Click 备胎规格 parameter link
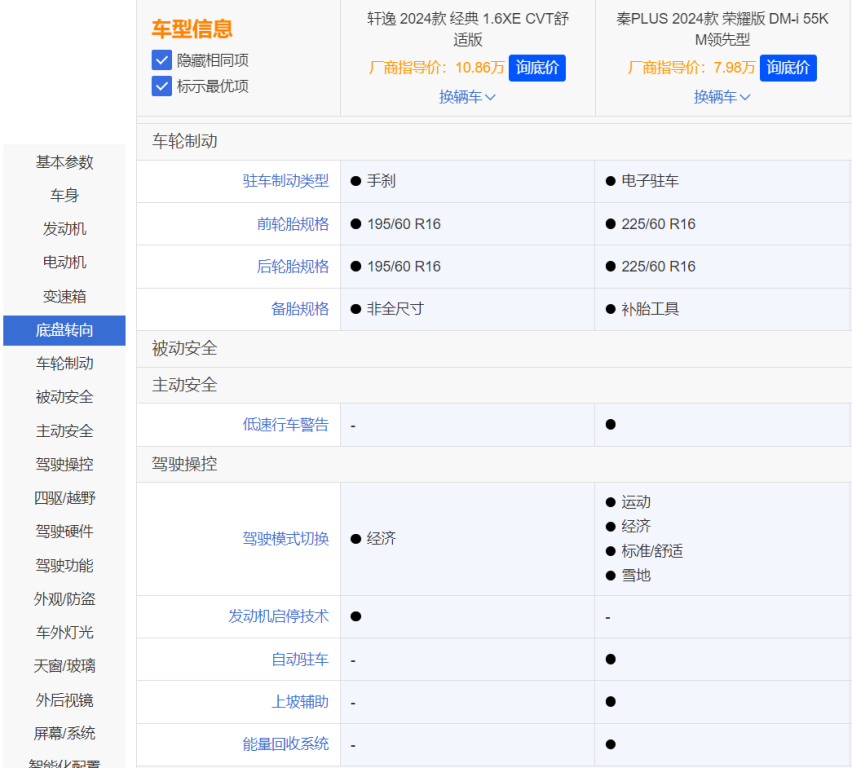852x768 pixels. click(x=300, y=309)
